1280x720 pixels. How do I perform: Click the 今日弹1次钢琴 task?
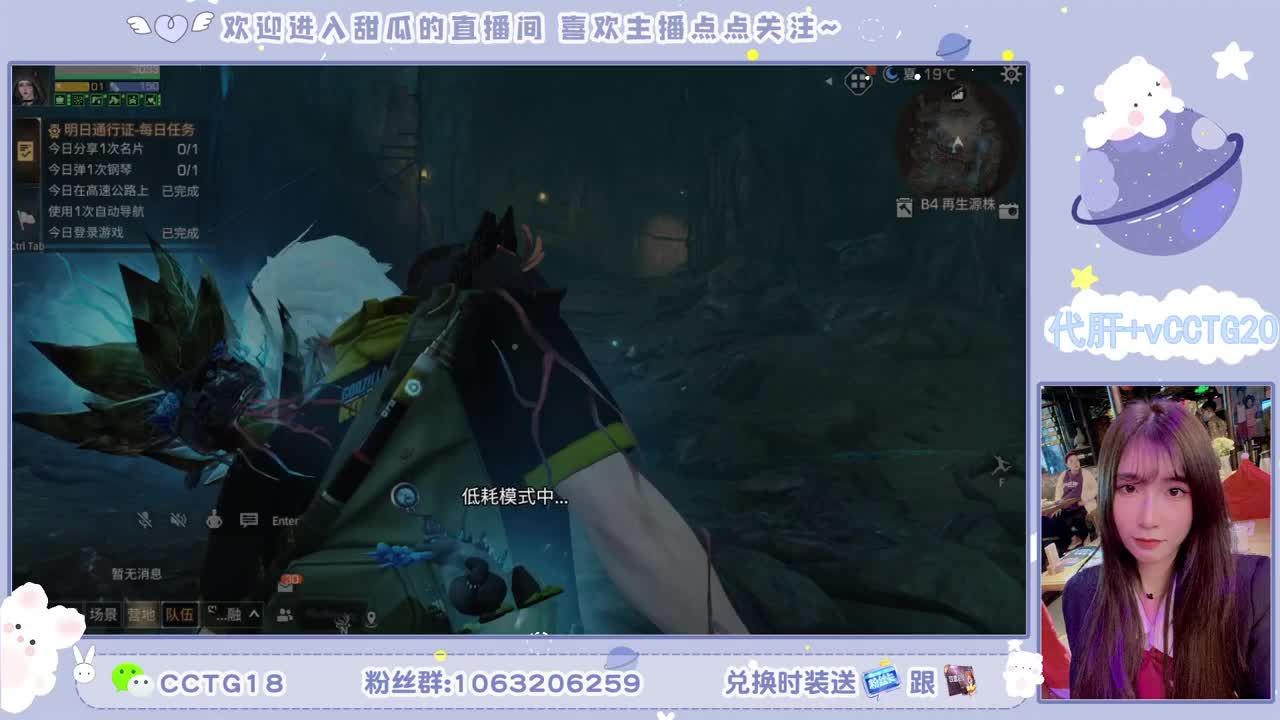click(x=90, y=169)
